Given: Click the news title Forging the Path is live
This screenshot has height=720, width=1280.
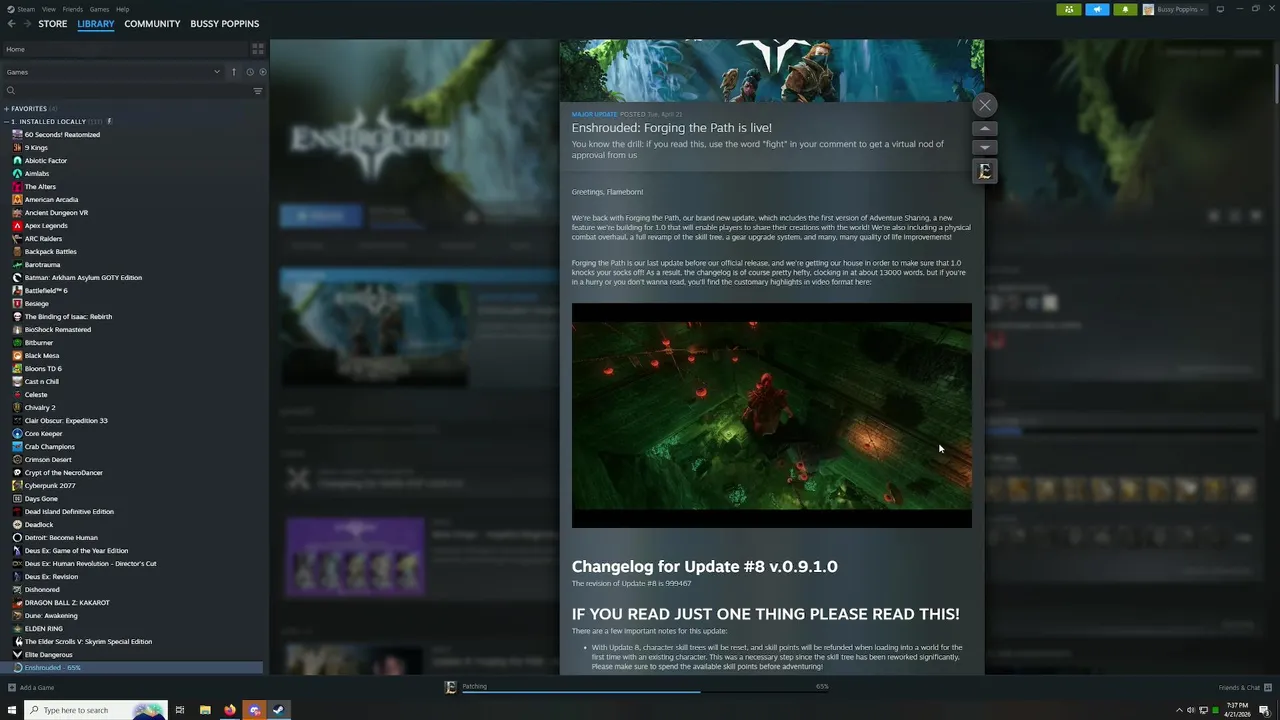Looking at the screenshot, I should 671,128.
